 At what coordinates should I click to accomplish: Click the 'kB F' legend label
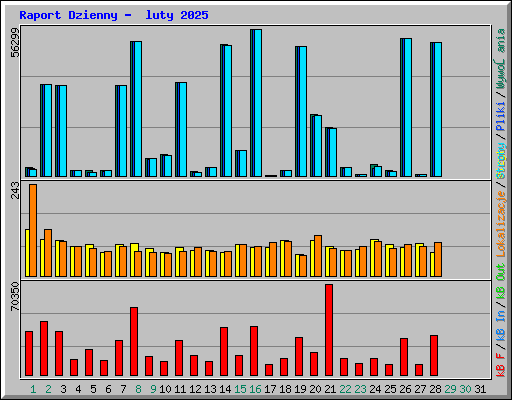501,364
